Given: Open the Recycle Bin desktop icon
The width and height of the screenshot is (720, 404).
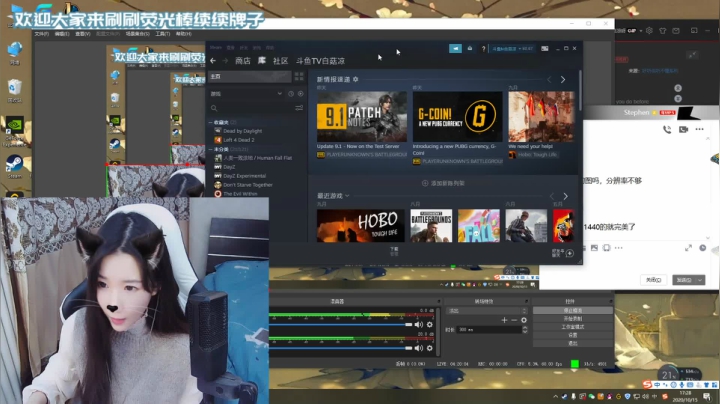Looking at the screenshot, I should click(14, 90).
